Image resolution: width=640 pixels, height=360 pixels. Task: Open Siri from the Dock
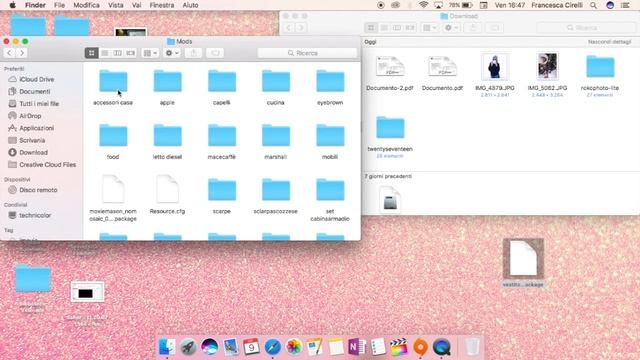click(x=209, y=347)
